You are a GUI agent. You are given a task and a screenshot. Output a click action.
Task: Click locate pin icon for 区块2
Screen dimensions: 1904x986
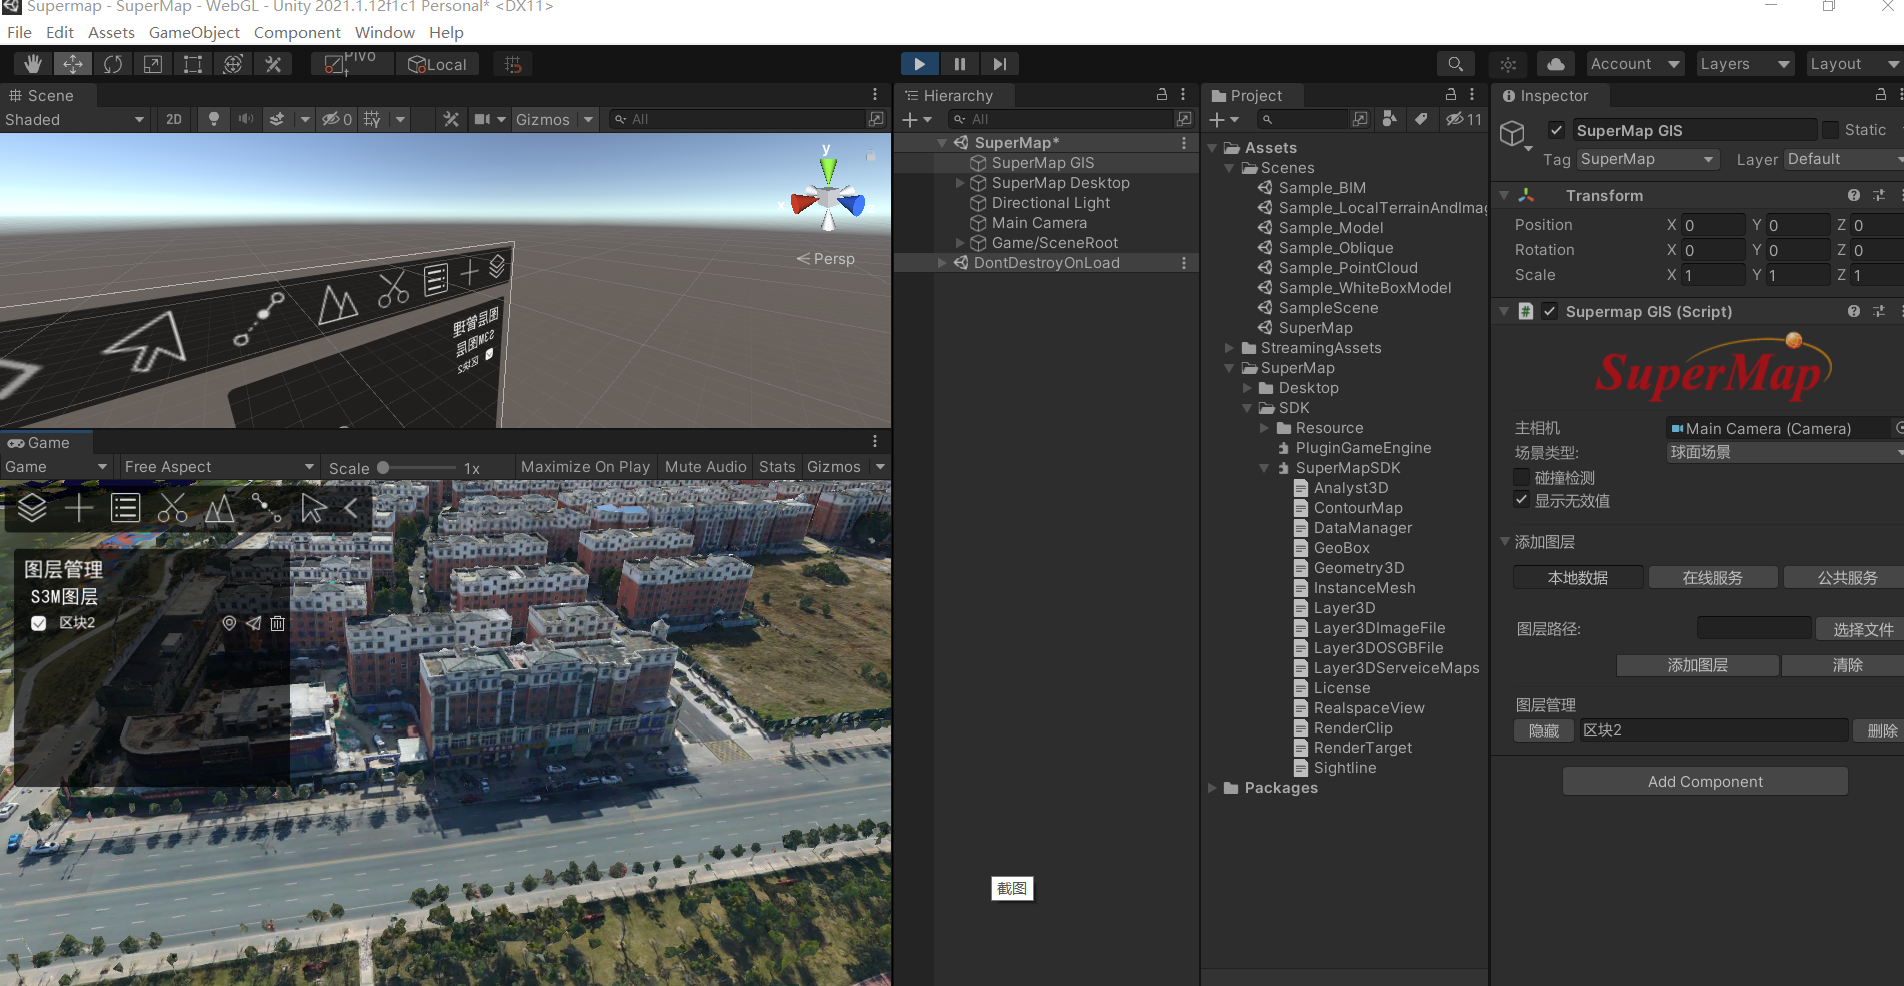click(x=229, y=623)
